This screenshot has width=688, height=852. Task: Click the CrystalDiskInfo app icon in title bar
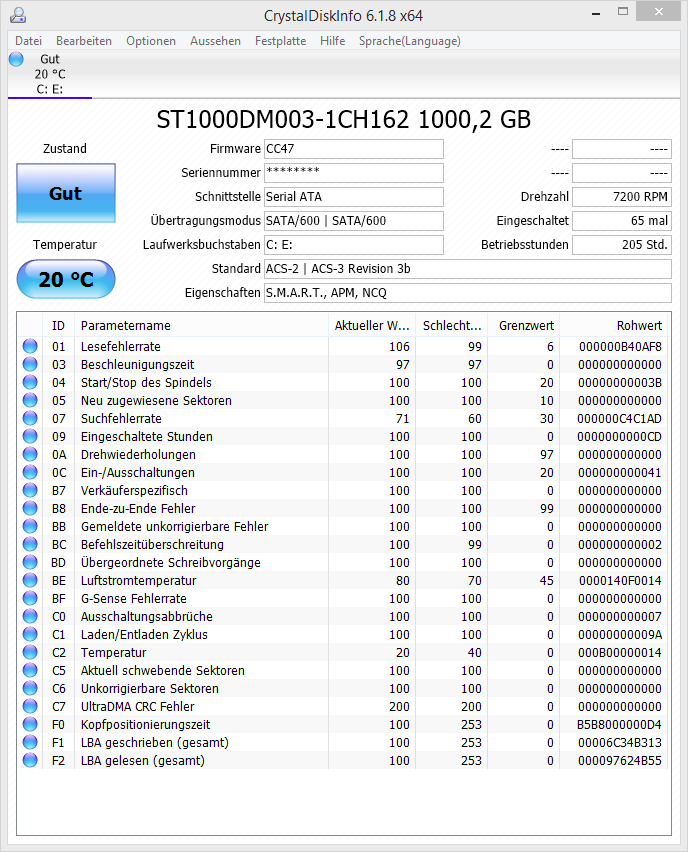(x=18, y=15)
